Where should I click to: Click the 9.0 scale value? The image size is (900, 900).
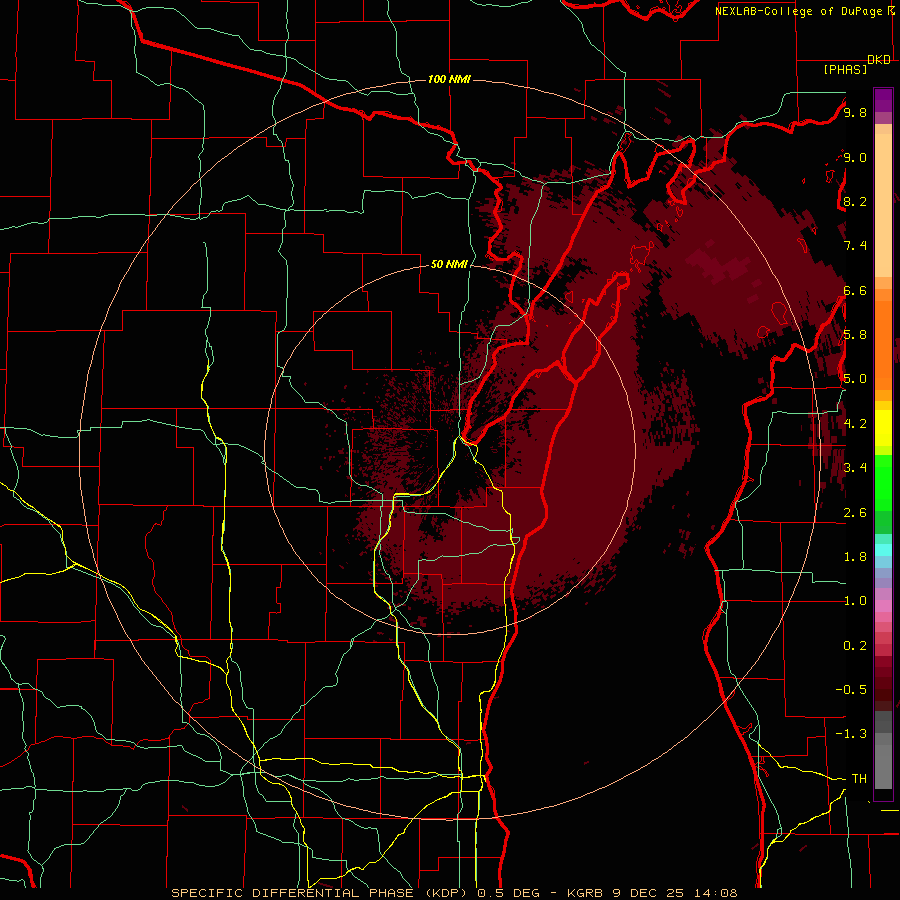tap(855, 157)
